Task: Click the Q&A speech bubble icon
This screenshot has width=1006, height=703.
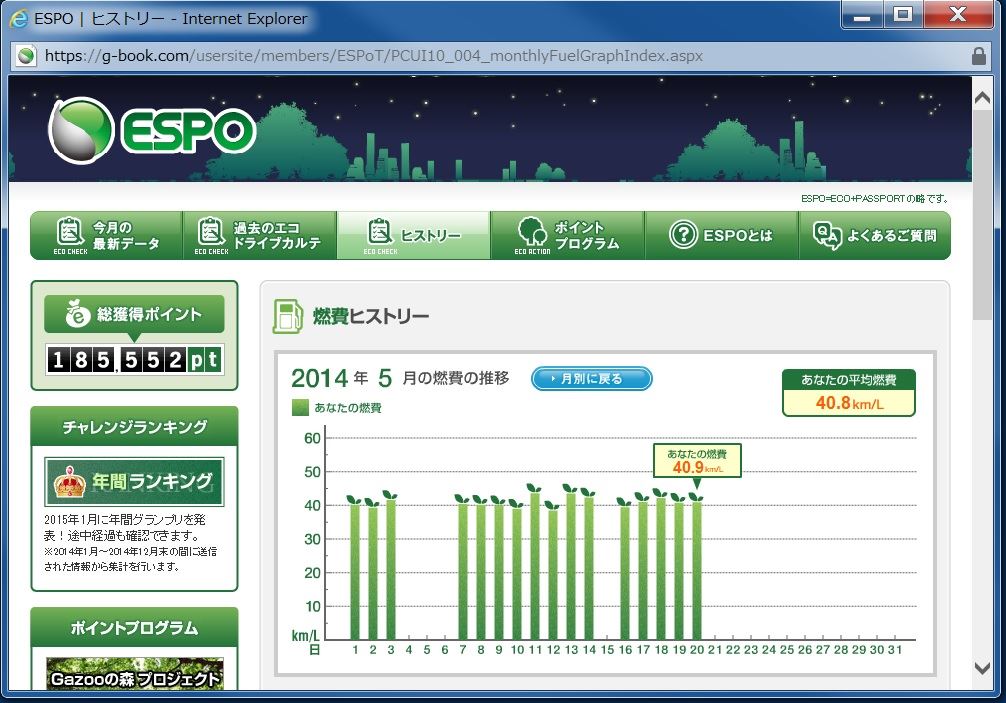Action: coord(827,235)
